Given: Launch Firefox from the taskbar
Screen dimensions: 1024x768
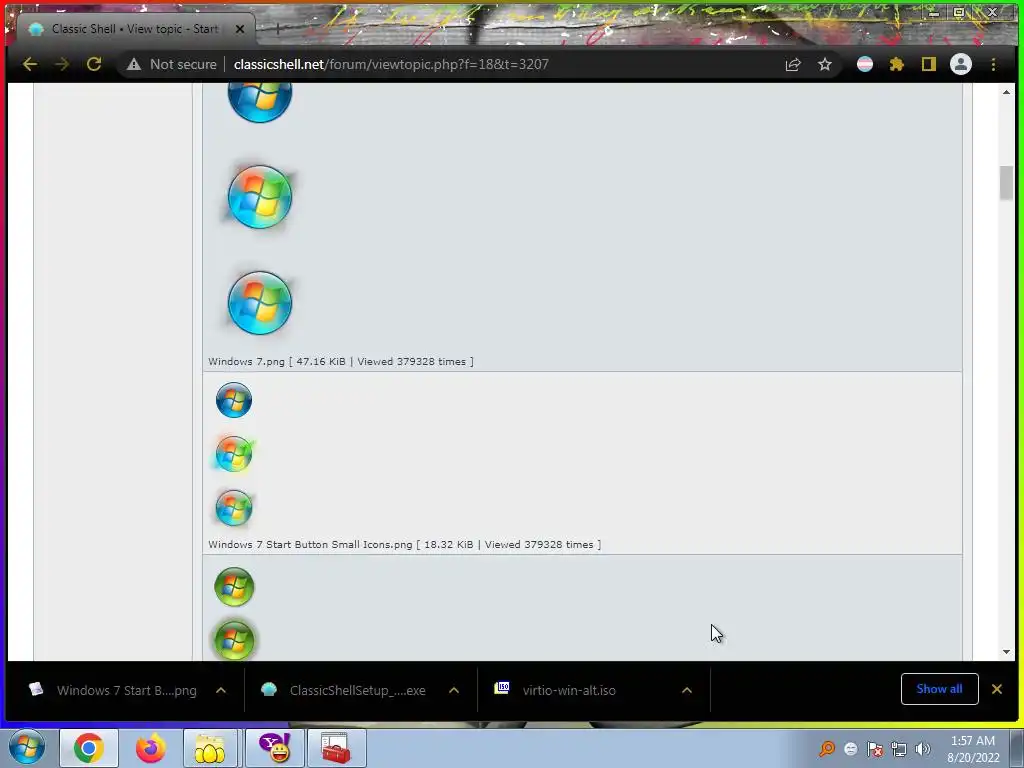Looking at the screenshot, I should pyautogui.click(x=150, y=748).
